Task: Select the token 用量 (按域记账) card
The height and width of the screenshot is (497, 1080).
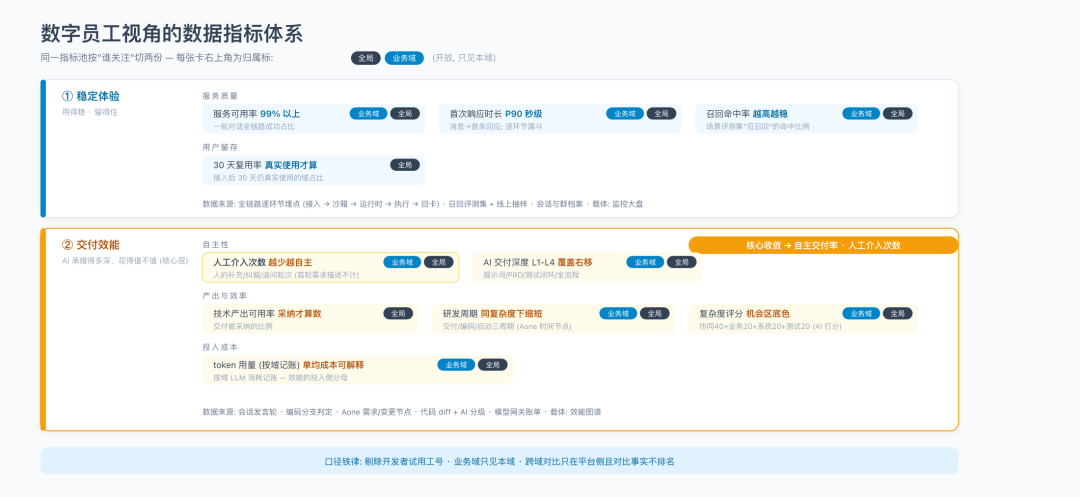Action: point(357,370)
